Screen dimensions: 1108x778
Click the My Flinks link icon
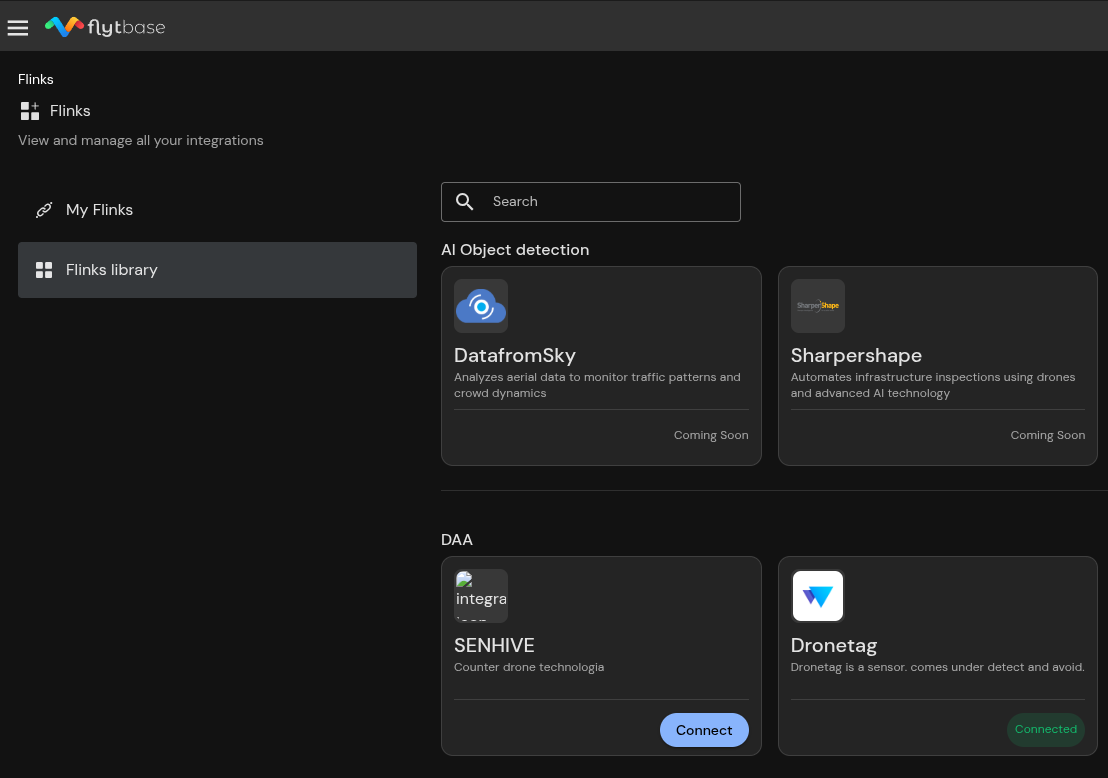44,210
